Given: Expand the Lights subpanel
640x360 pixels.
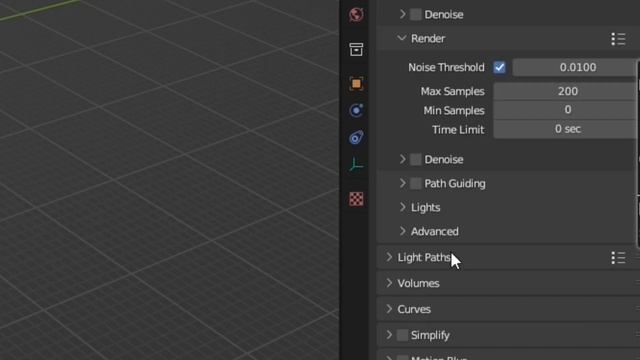Looking at the screenshot, I should click(402, 207).
